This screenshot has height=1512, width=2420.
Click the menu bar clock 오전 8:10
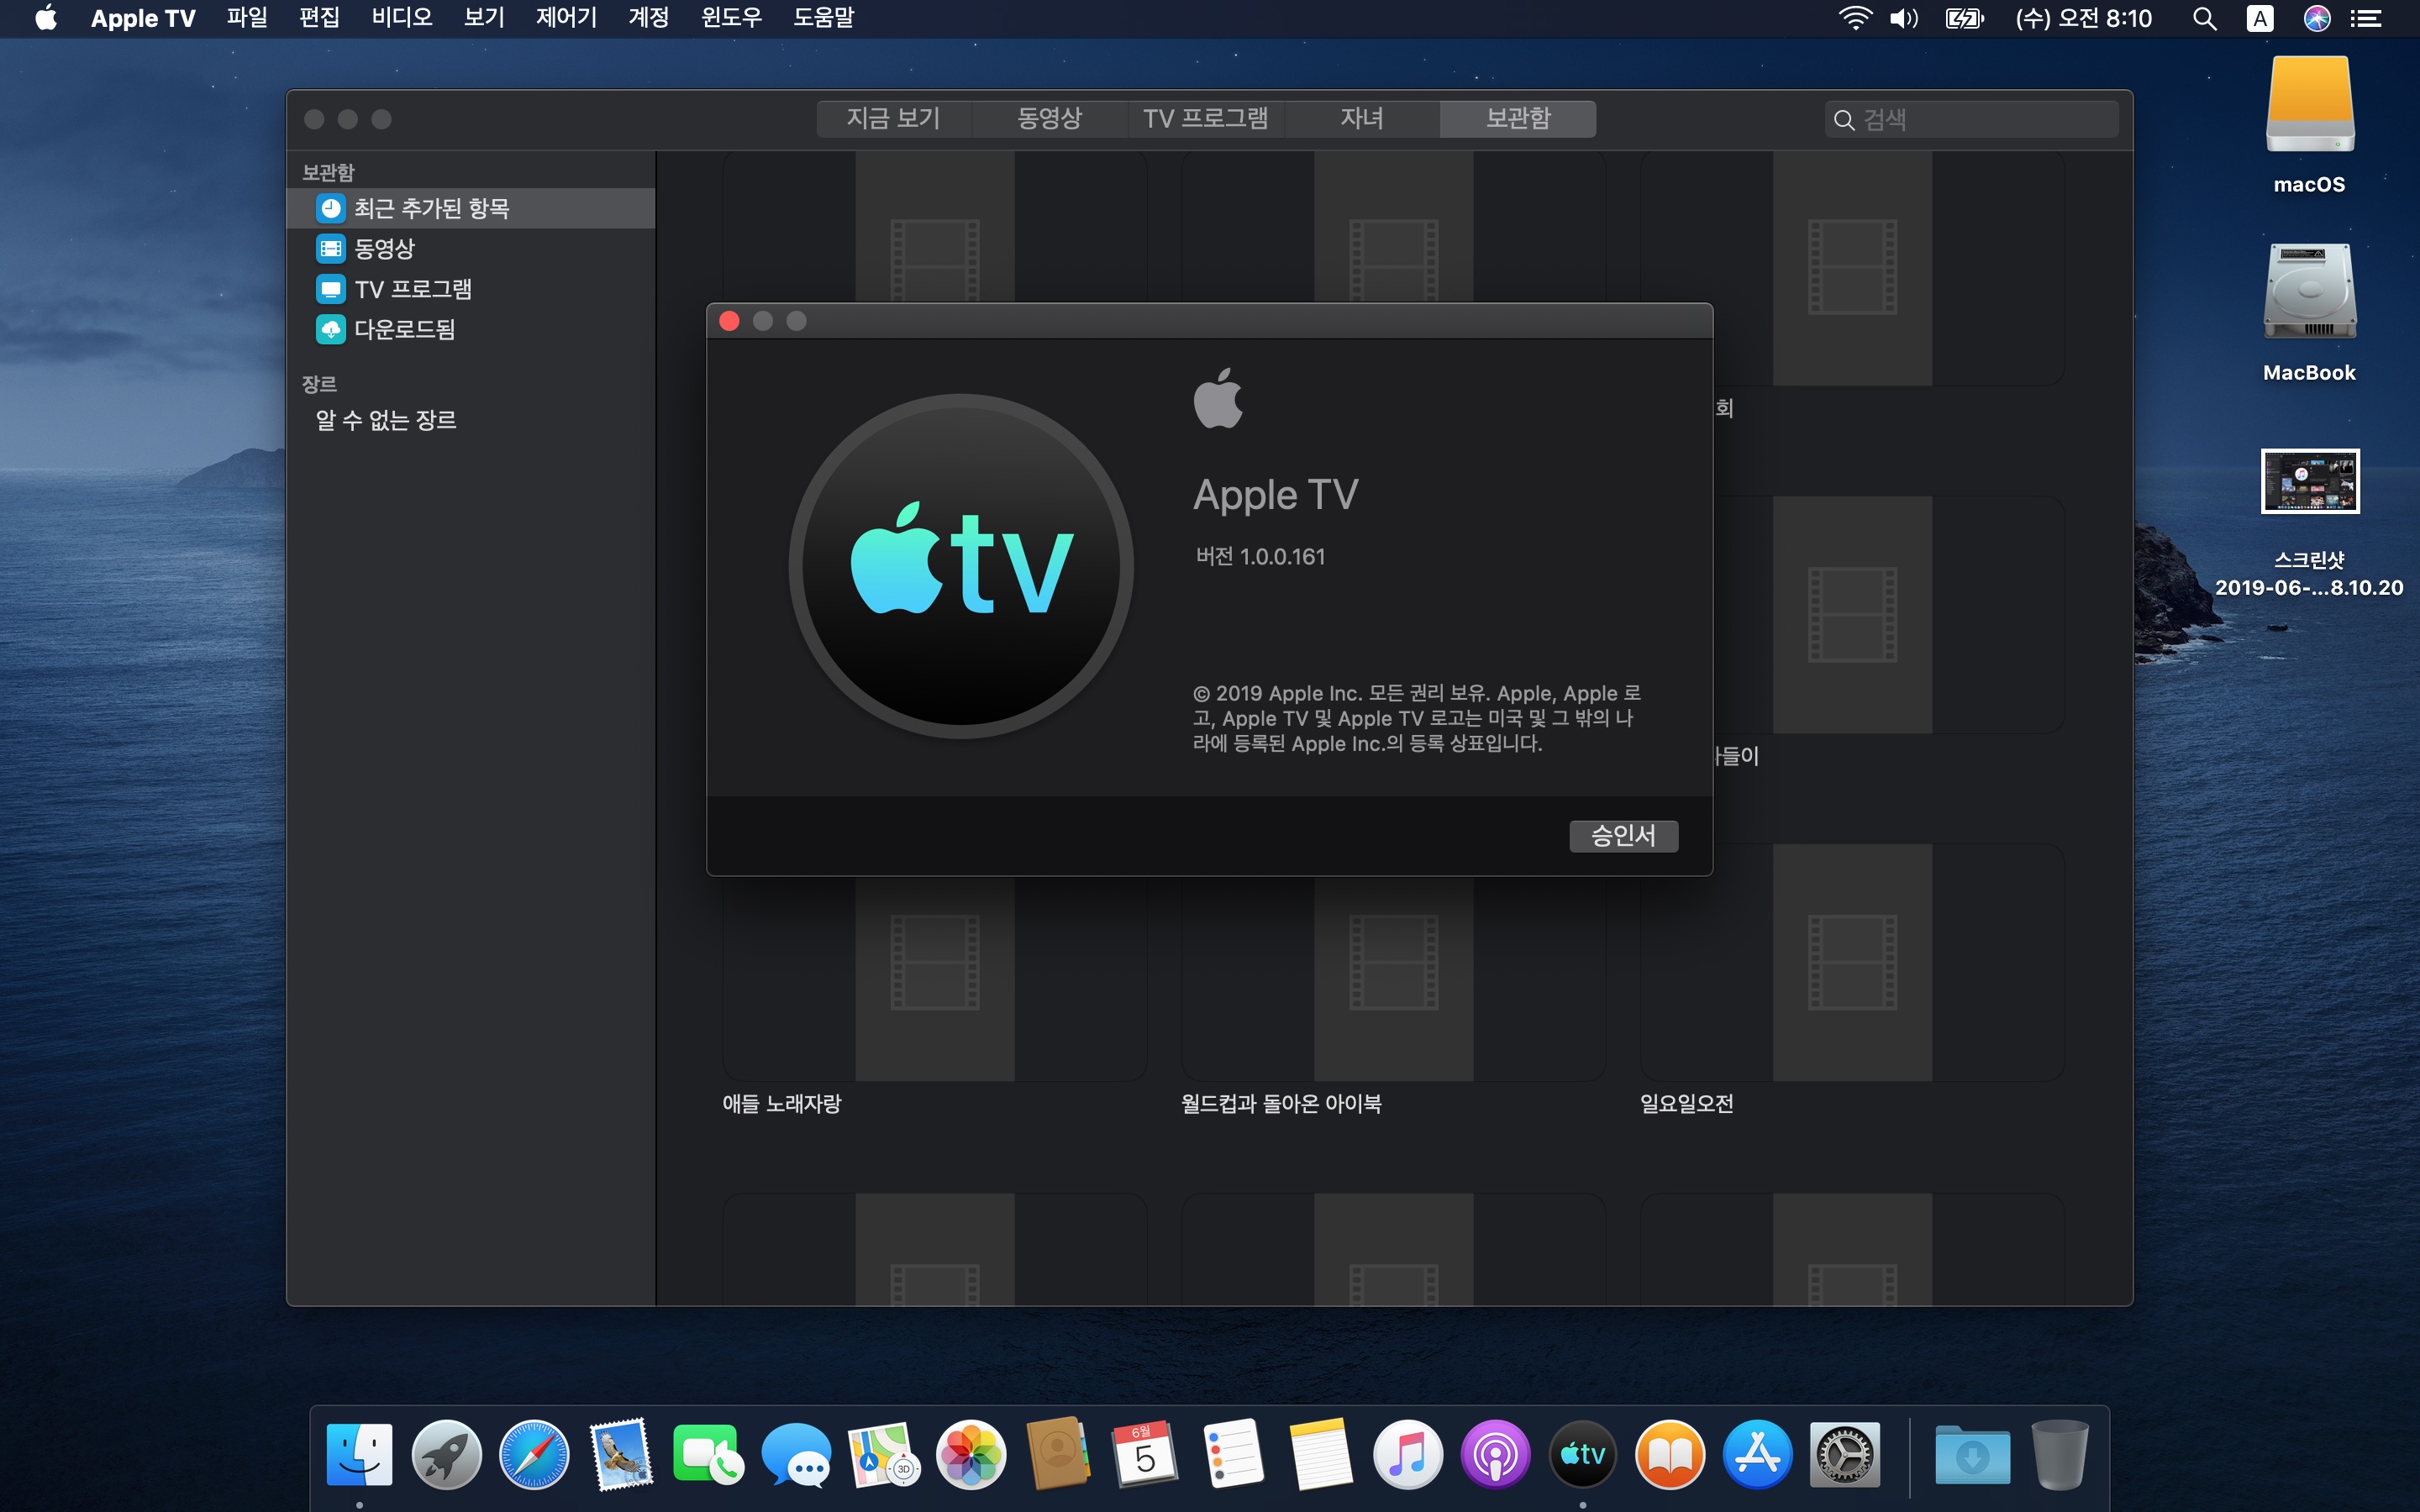coord(2083,18)
